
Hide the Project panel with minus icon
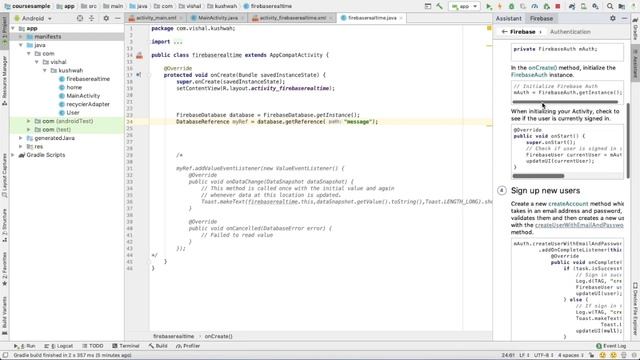point(118,18)
